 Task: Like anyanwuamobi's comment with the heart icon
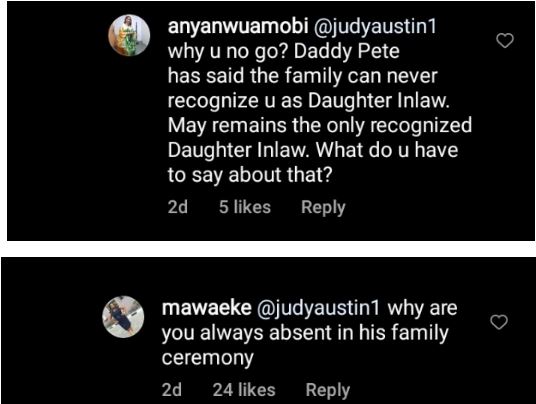pos(505,41)
